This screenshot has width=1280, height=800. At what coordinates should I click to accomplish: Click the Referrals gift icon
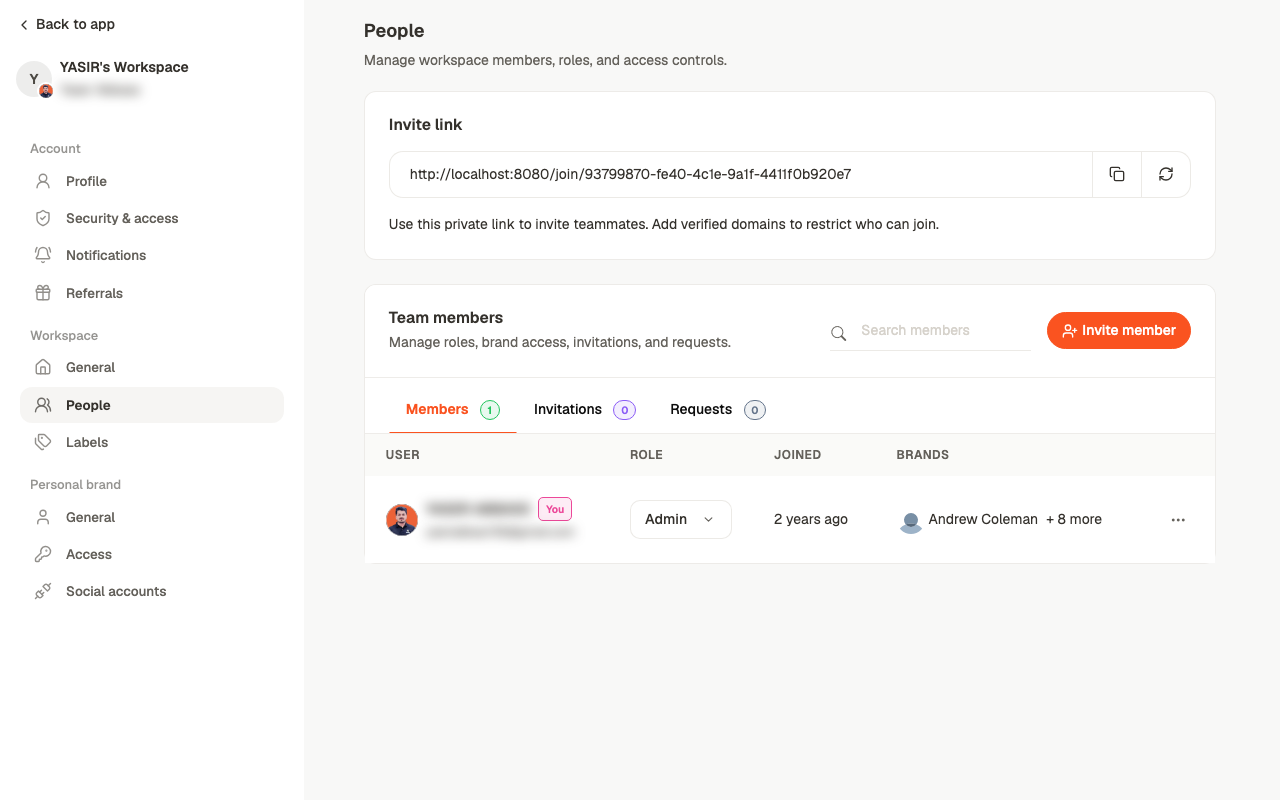tap(43, 293)
